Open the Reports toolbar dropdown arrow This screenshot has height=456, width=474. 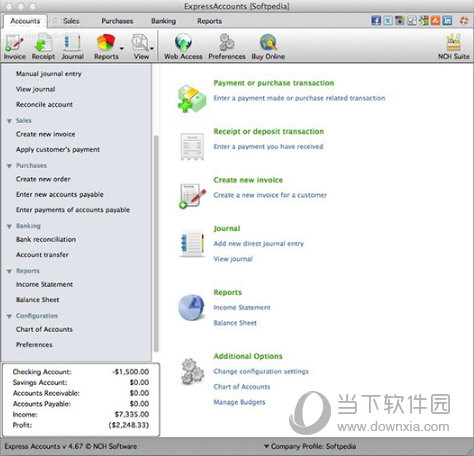click(x=122, y=49)
